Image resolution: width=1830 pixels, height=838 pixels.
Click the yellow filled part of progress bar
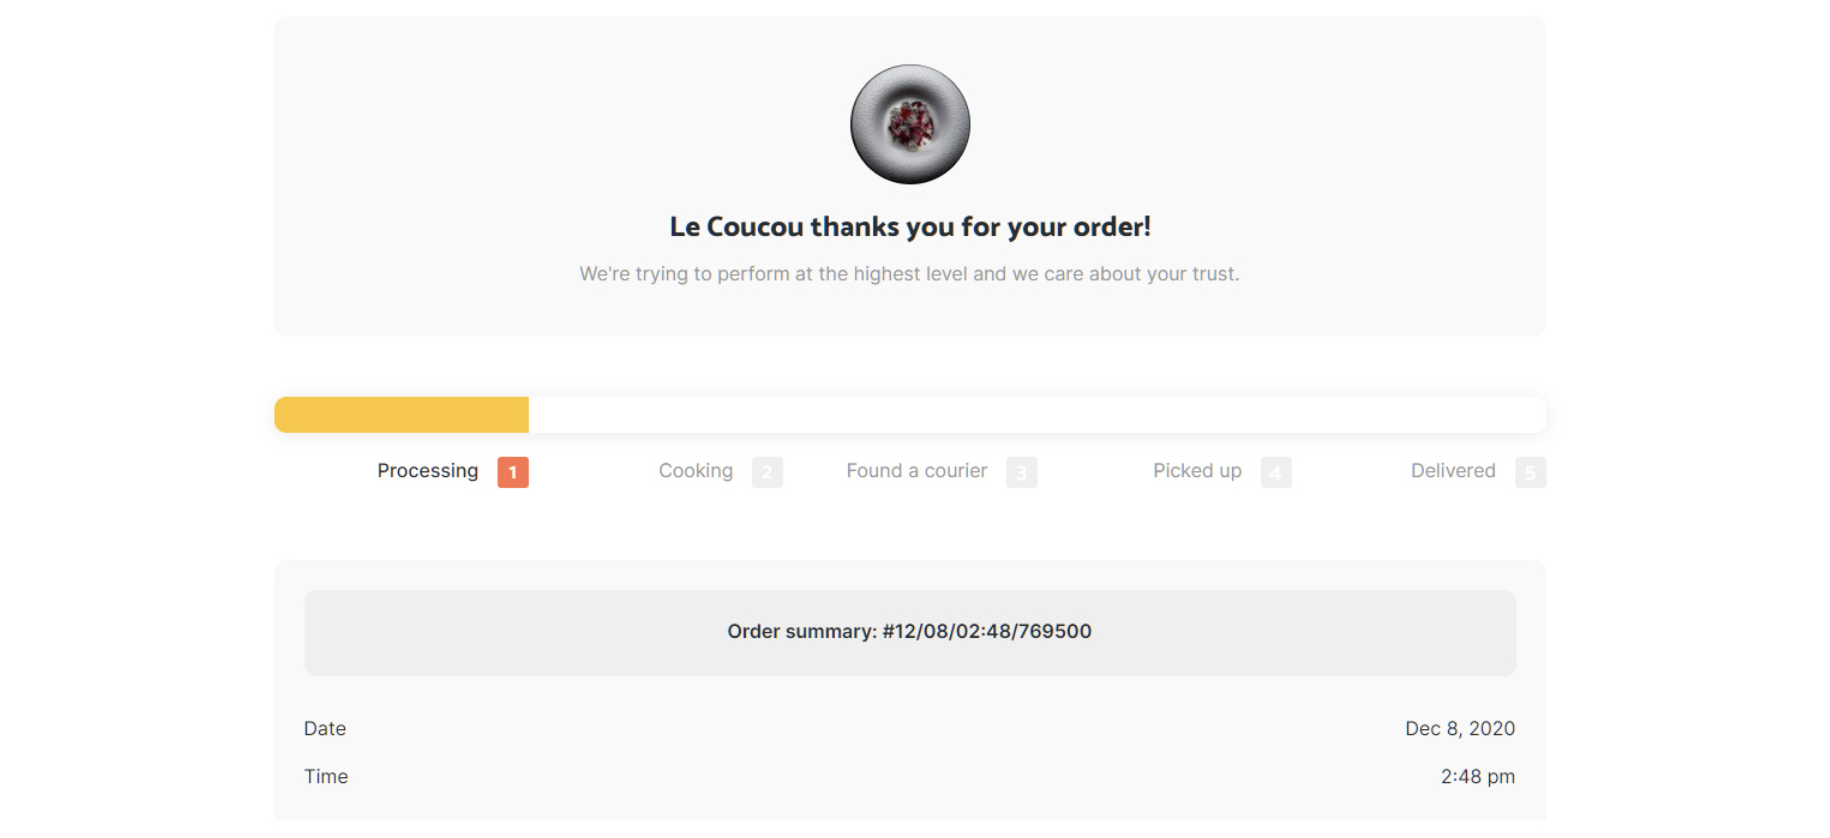coord(401,415)
